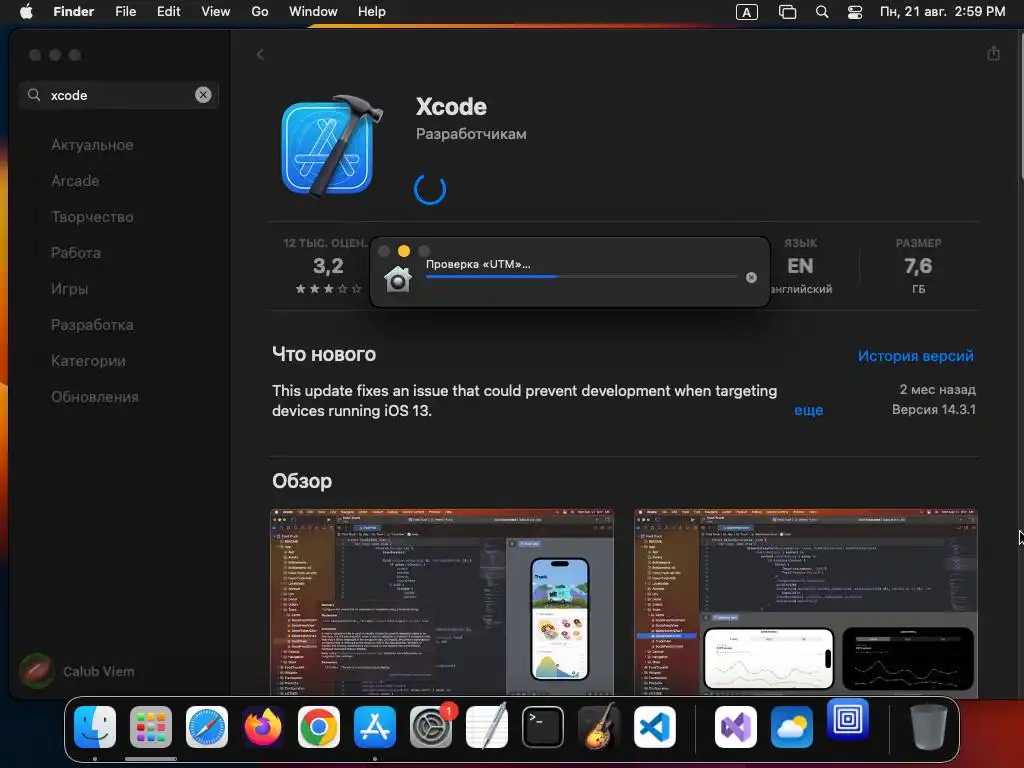Open Finder from the Dock
Screen dimensions: 1024x768
pyautogui.click(x=95, y=726)
